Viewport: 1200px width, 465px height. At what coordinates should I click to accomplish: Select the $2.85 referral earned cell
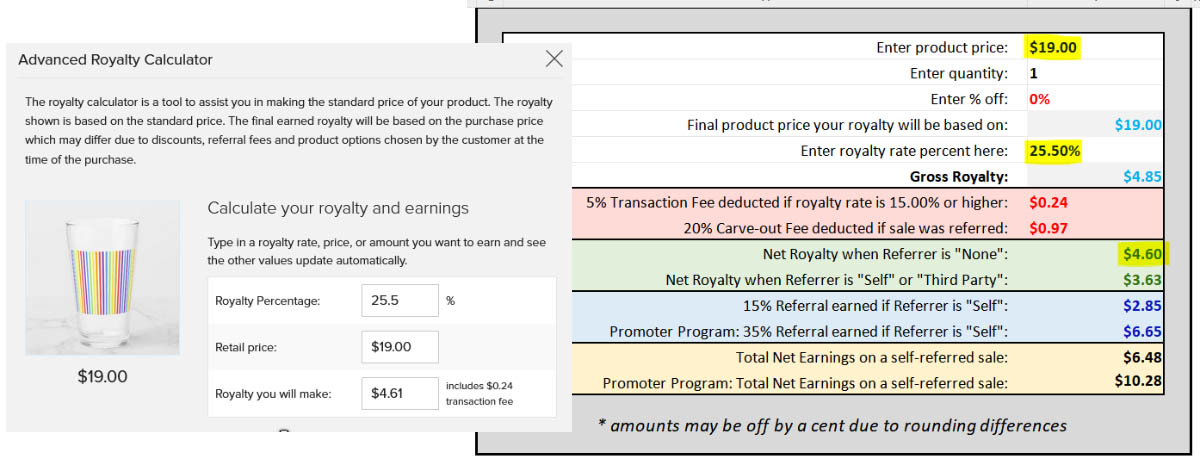coord(1142,306)
